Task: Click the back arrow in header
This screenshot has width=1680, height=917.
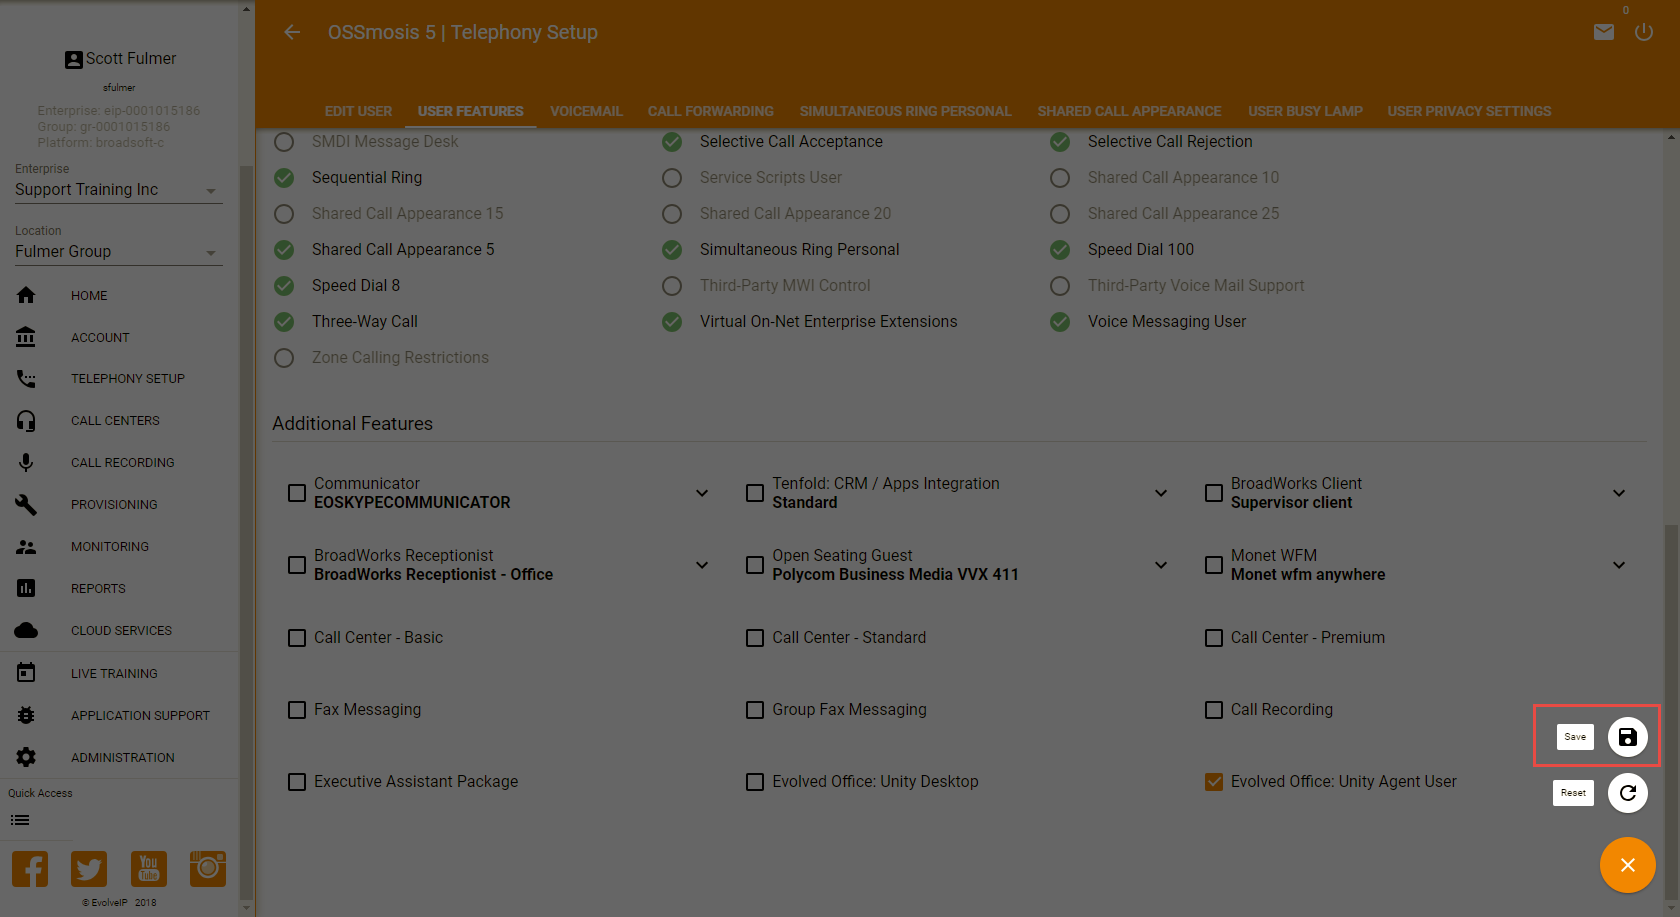Action: (292, 32)
